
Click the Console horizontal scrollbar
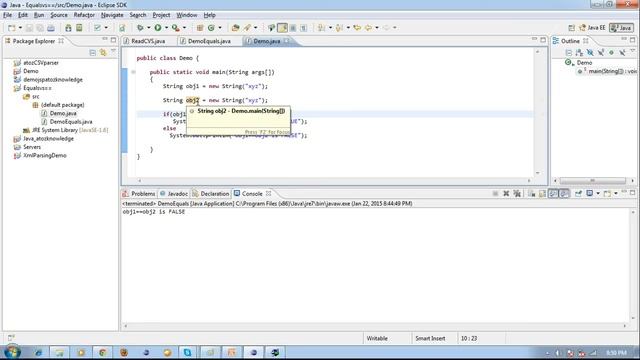click(x=375, y=326)
